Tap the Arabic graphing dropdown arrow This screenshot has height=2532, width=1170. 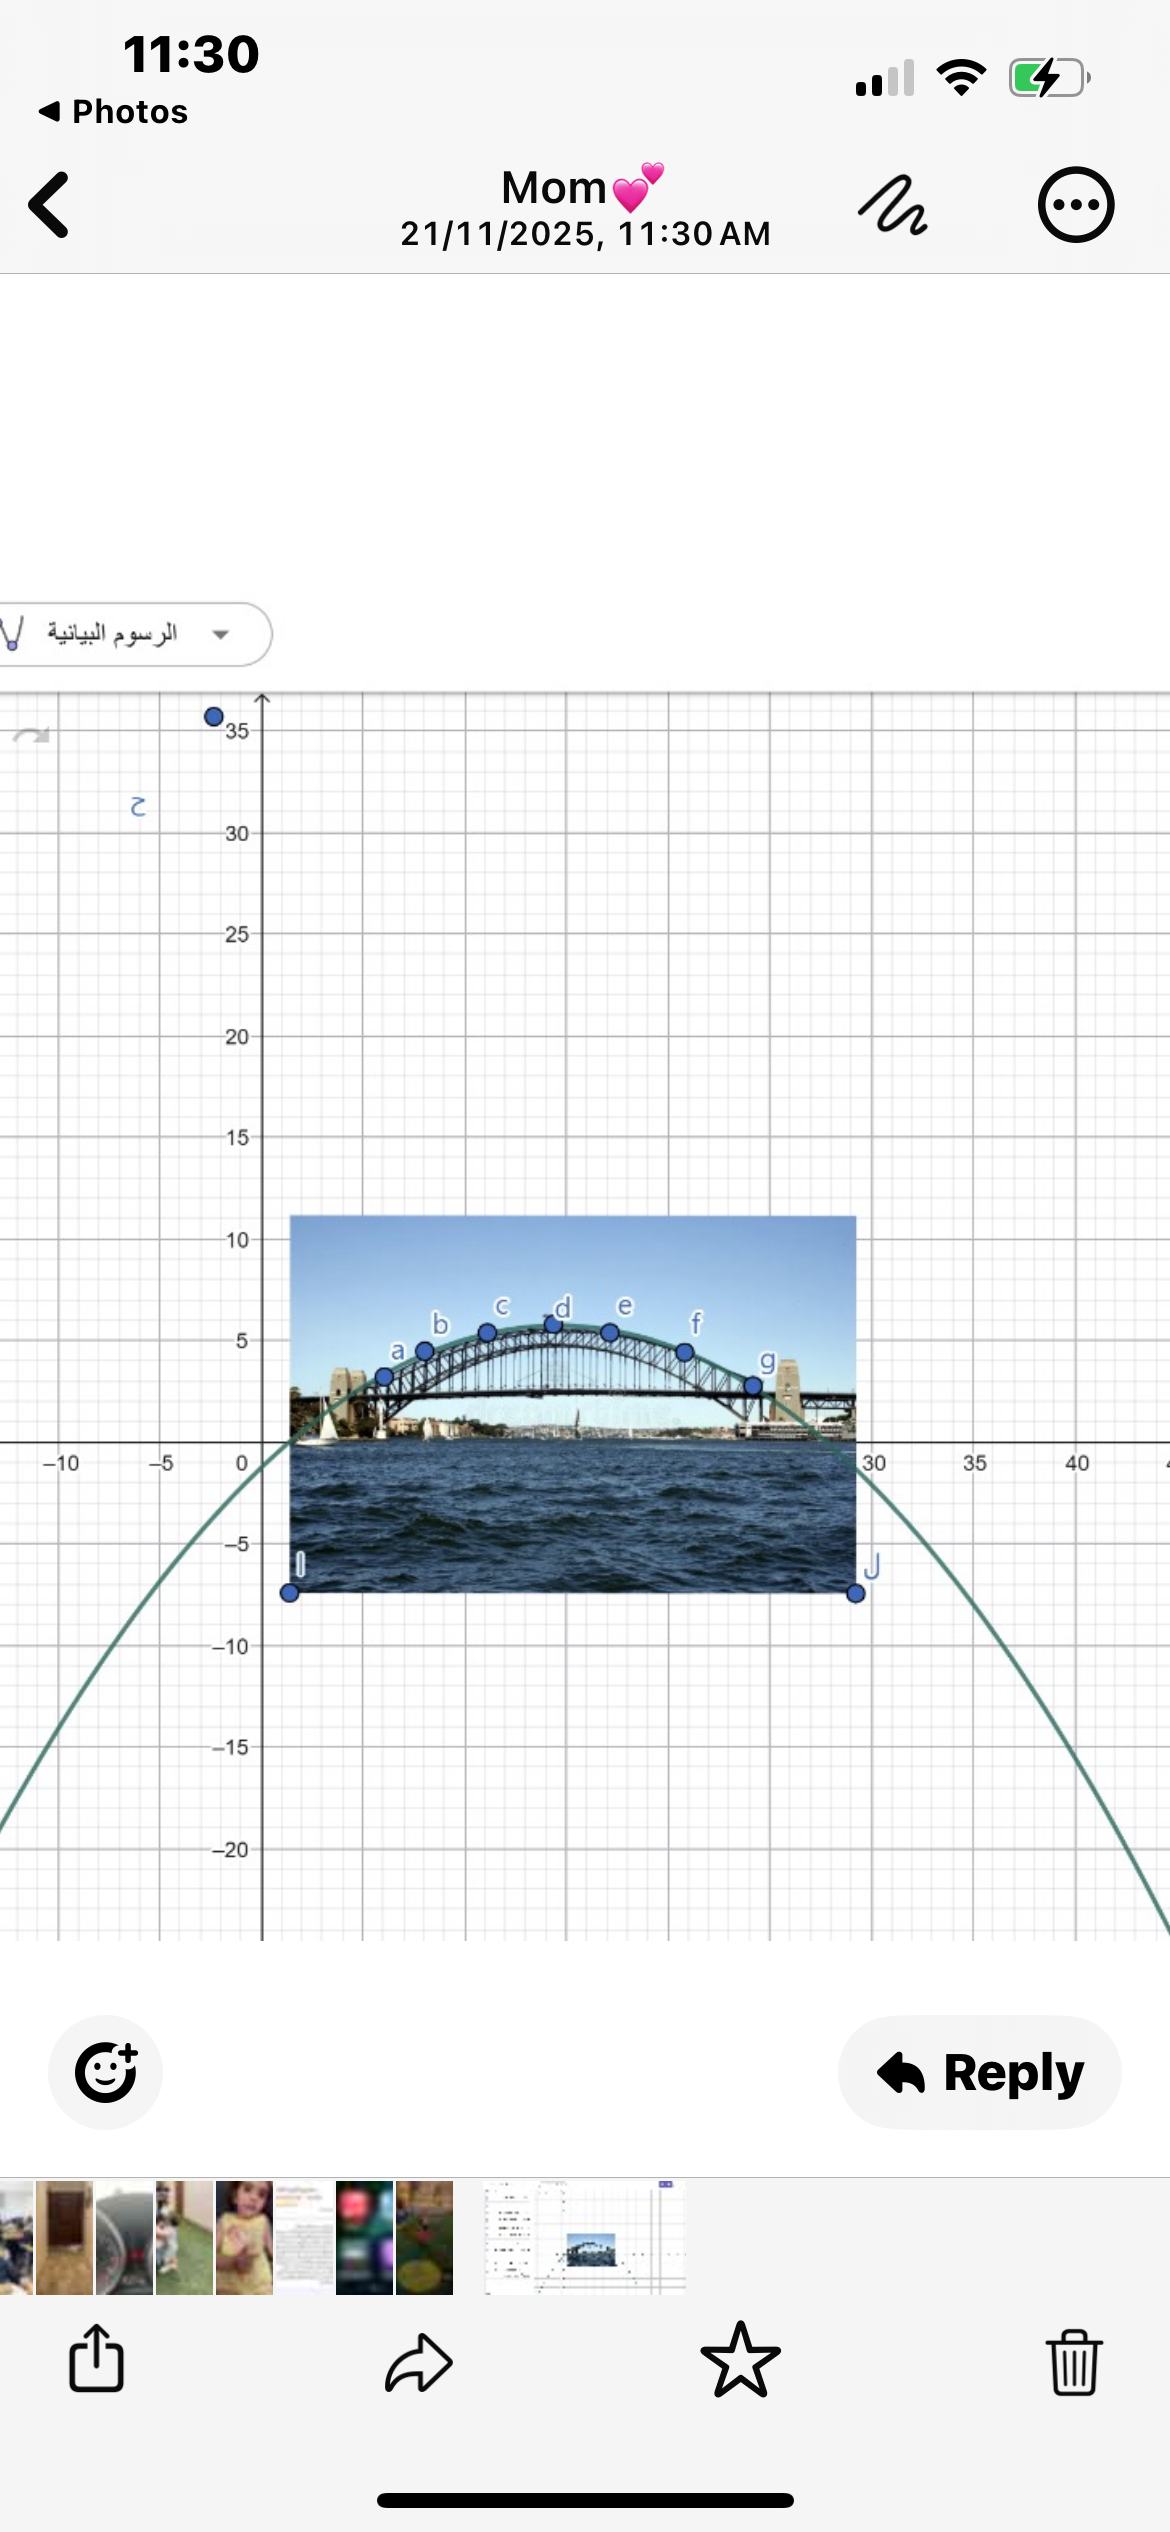[221, 634]
